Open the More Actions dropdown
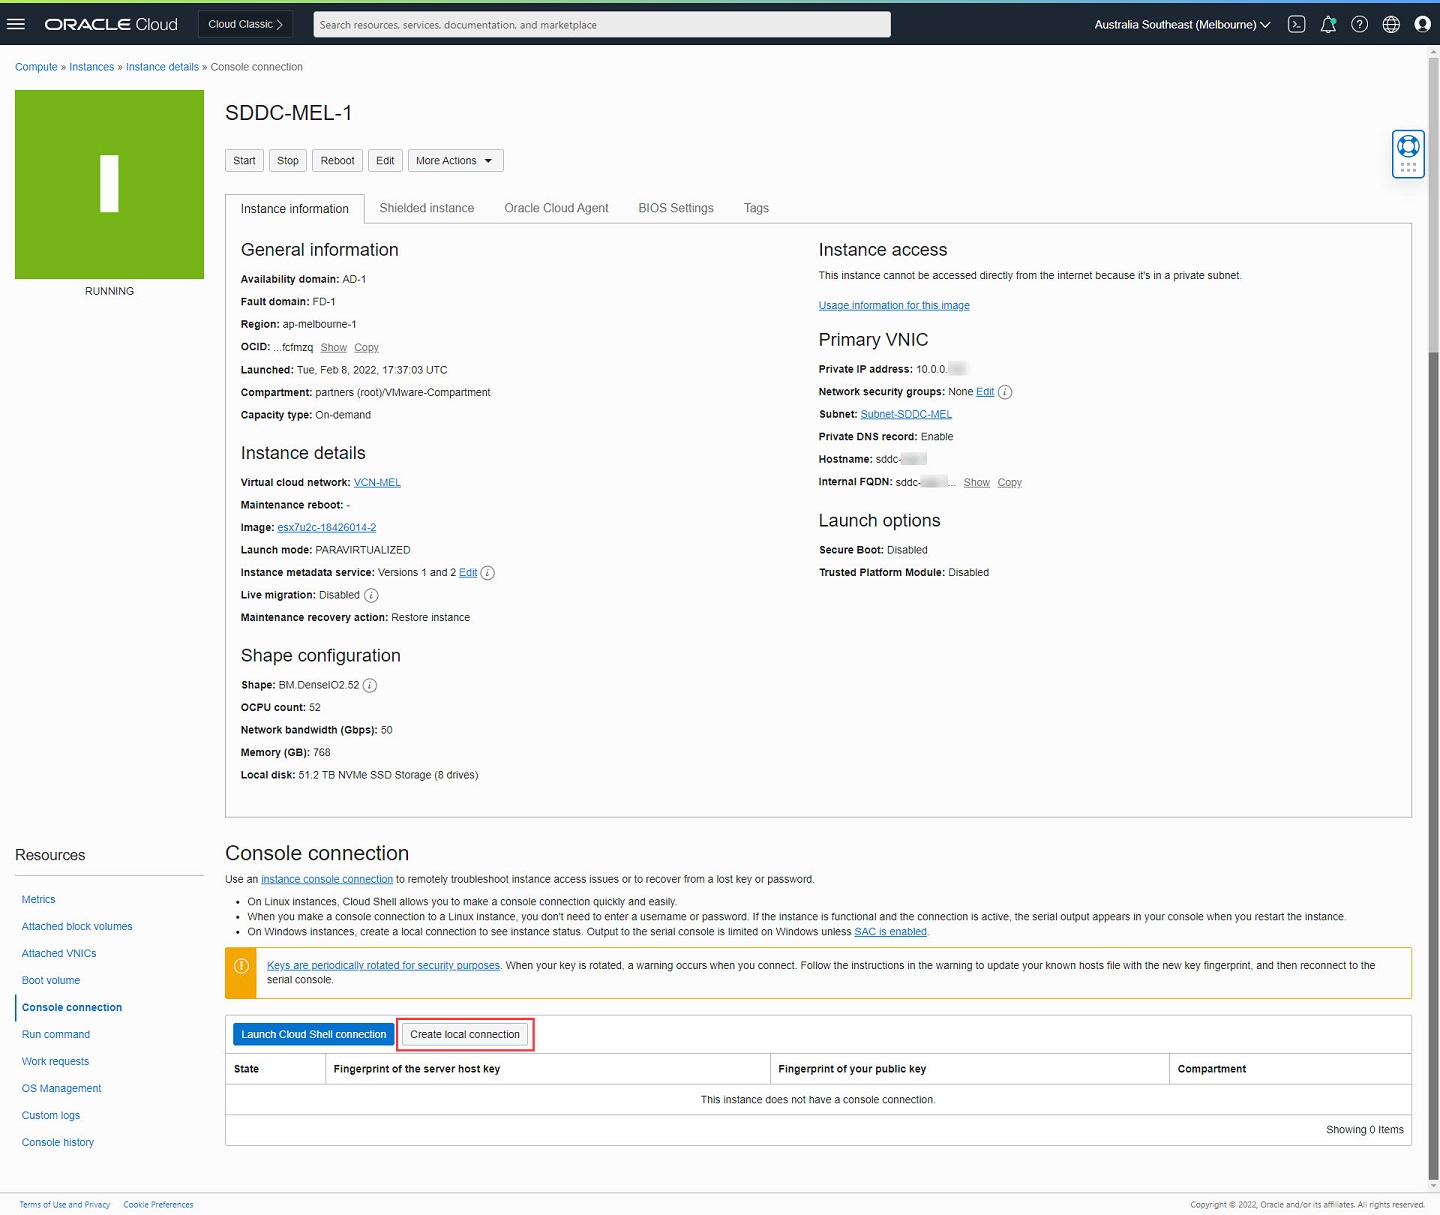The image size is (1440, 1215). click(455, 160)
